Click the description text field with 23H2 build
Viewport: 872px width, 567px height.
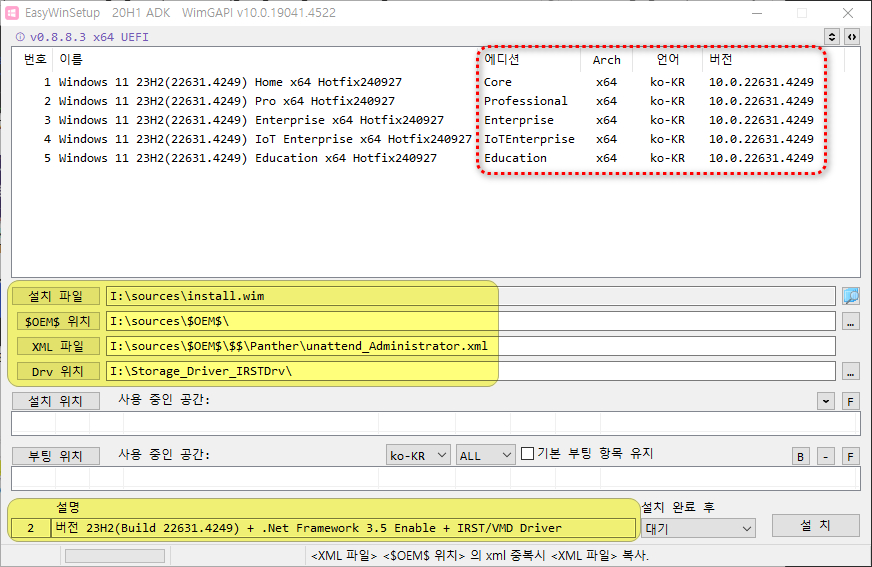coord(343,528)
